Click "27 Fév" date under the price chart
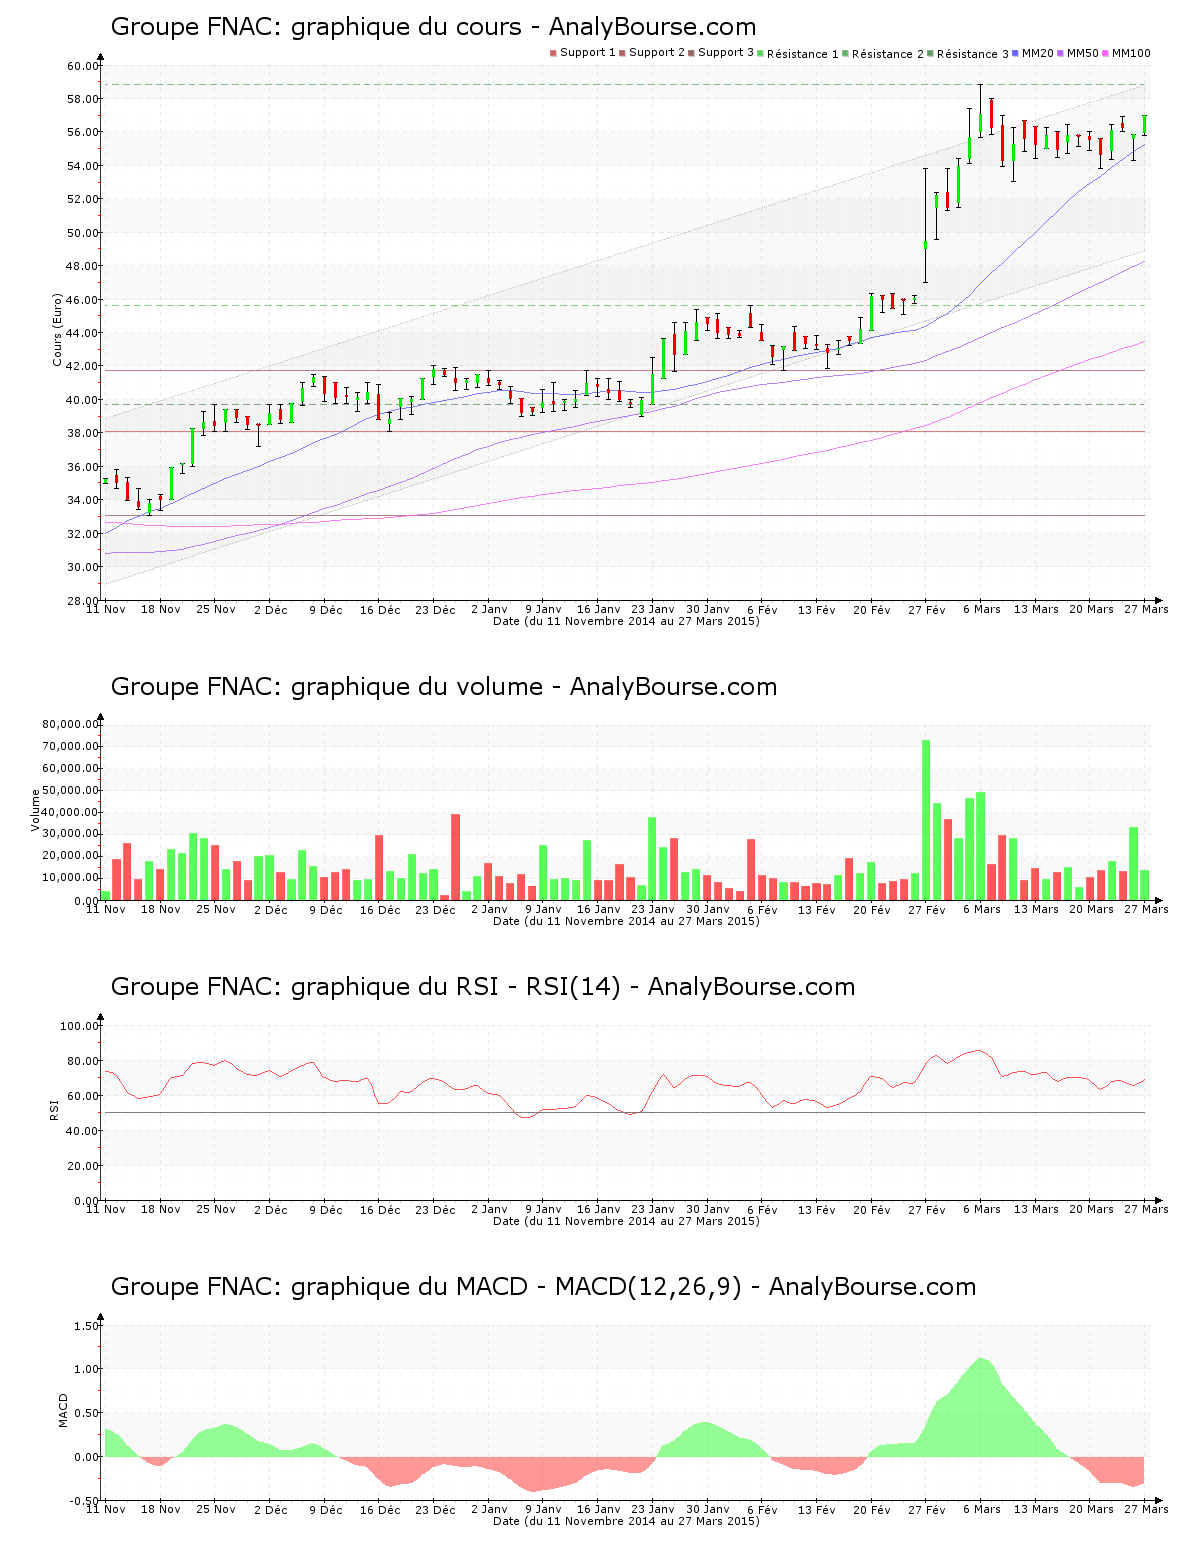This screenshot has height=1550, width=1200. tap(927, 609)
